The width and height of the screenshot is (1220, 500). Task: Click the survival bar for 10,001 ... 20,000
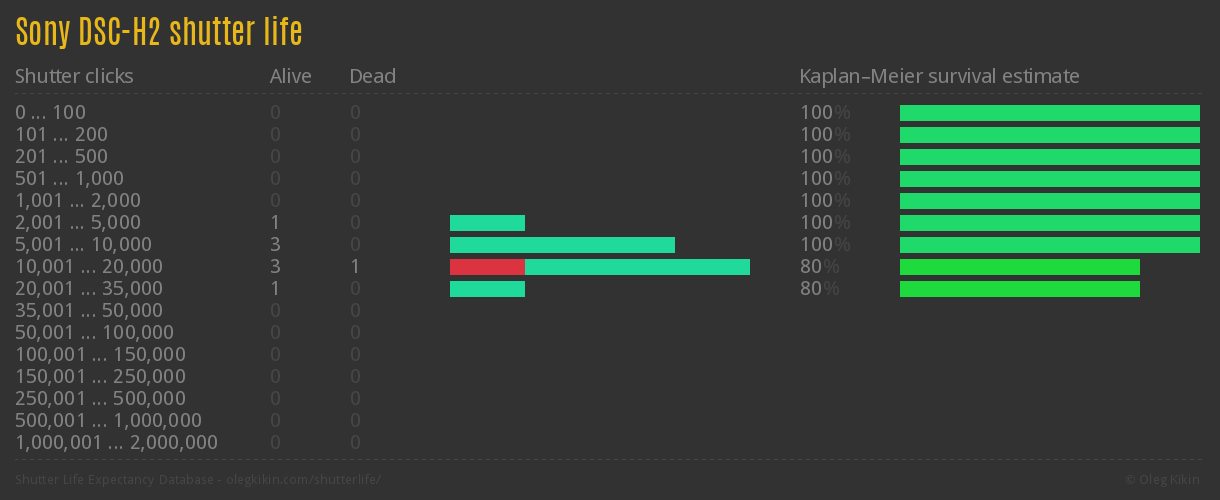click(1019, 267)
